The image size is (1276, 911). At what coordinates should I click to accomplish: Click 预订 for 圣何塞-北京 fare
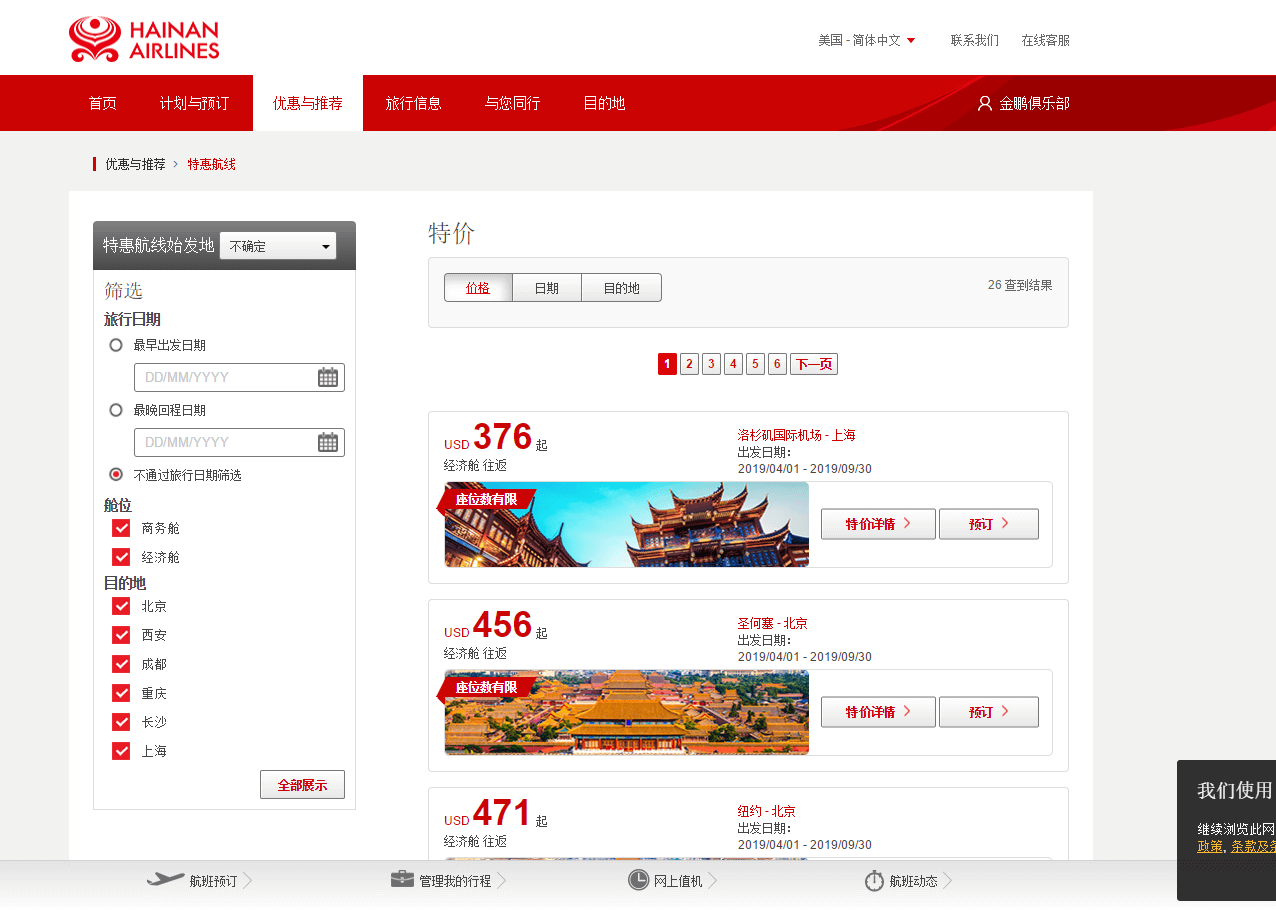pyautogui.click(x=989, y=712)
